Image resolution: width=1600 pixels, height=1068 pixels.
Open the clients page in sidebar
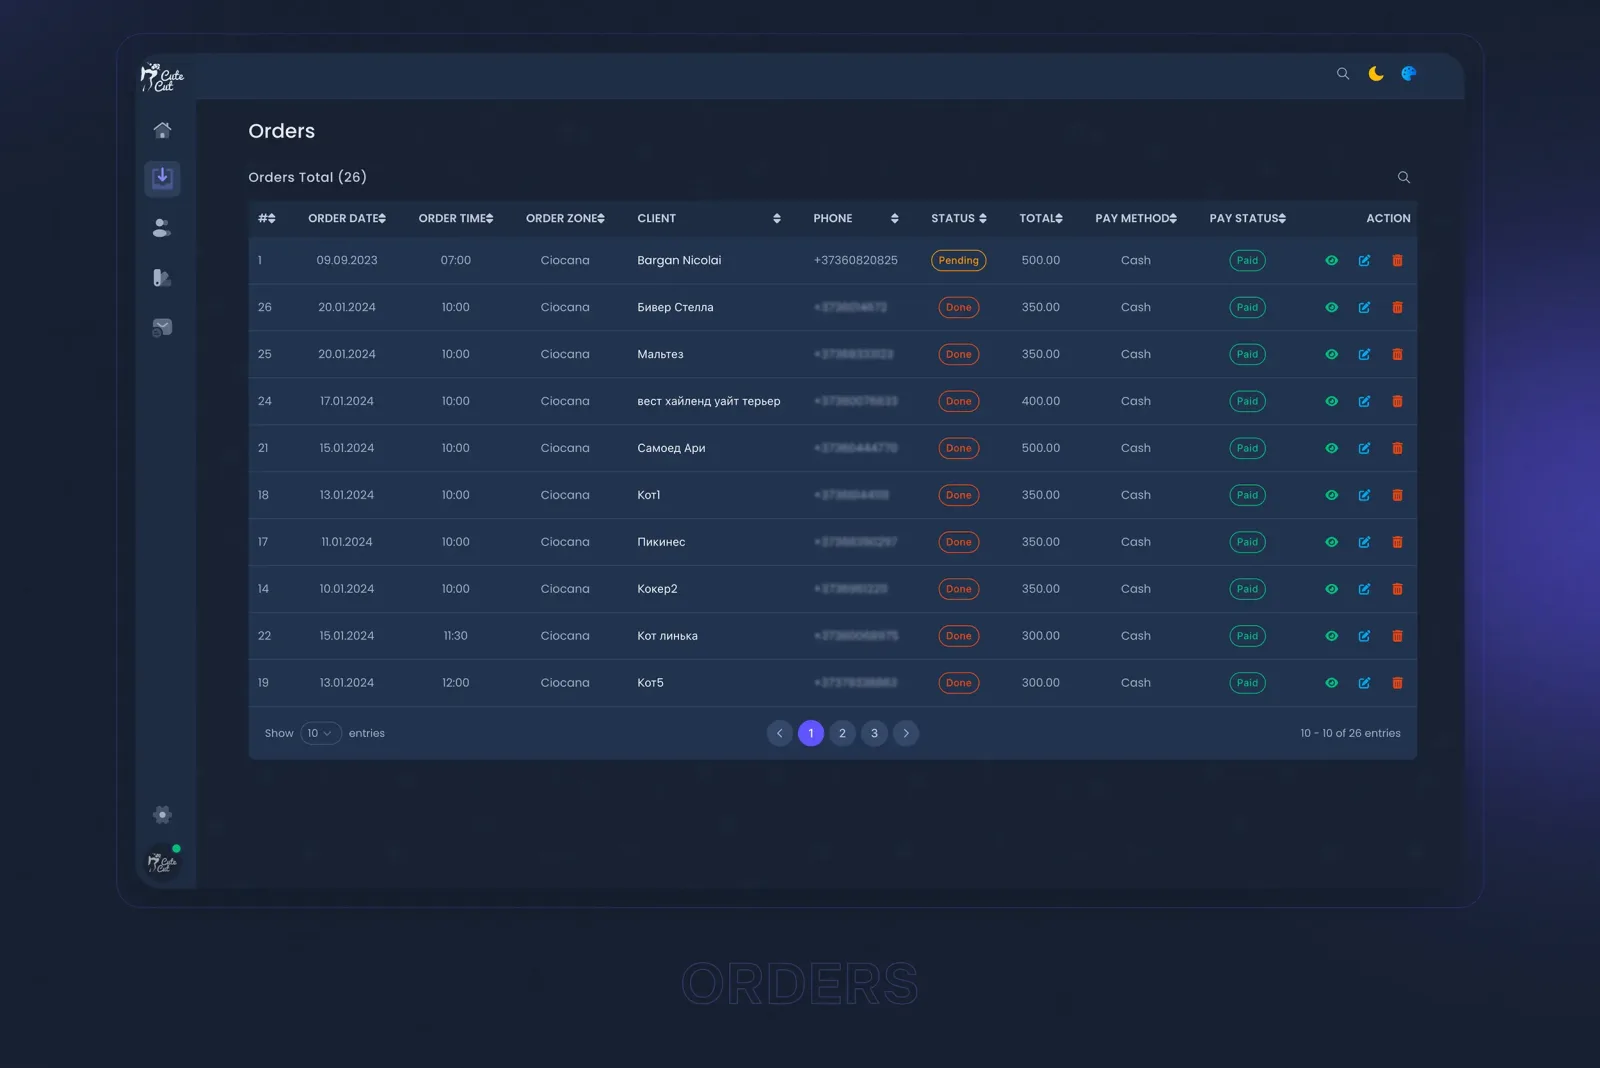[x=162, y=228]
